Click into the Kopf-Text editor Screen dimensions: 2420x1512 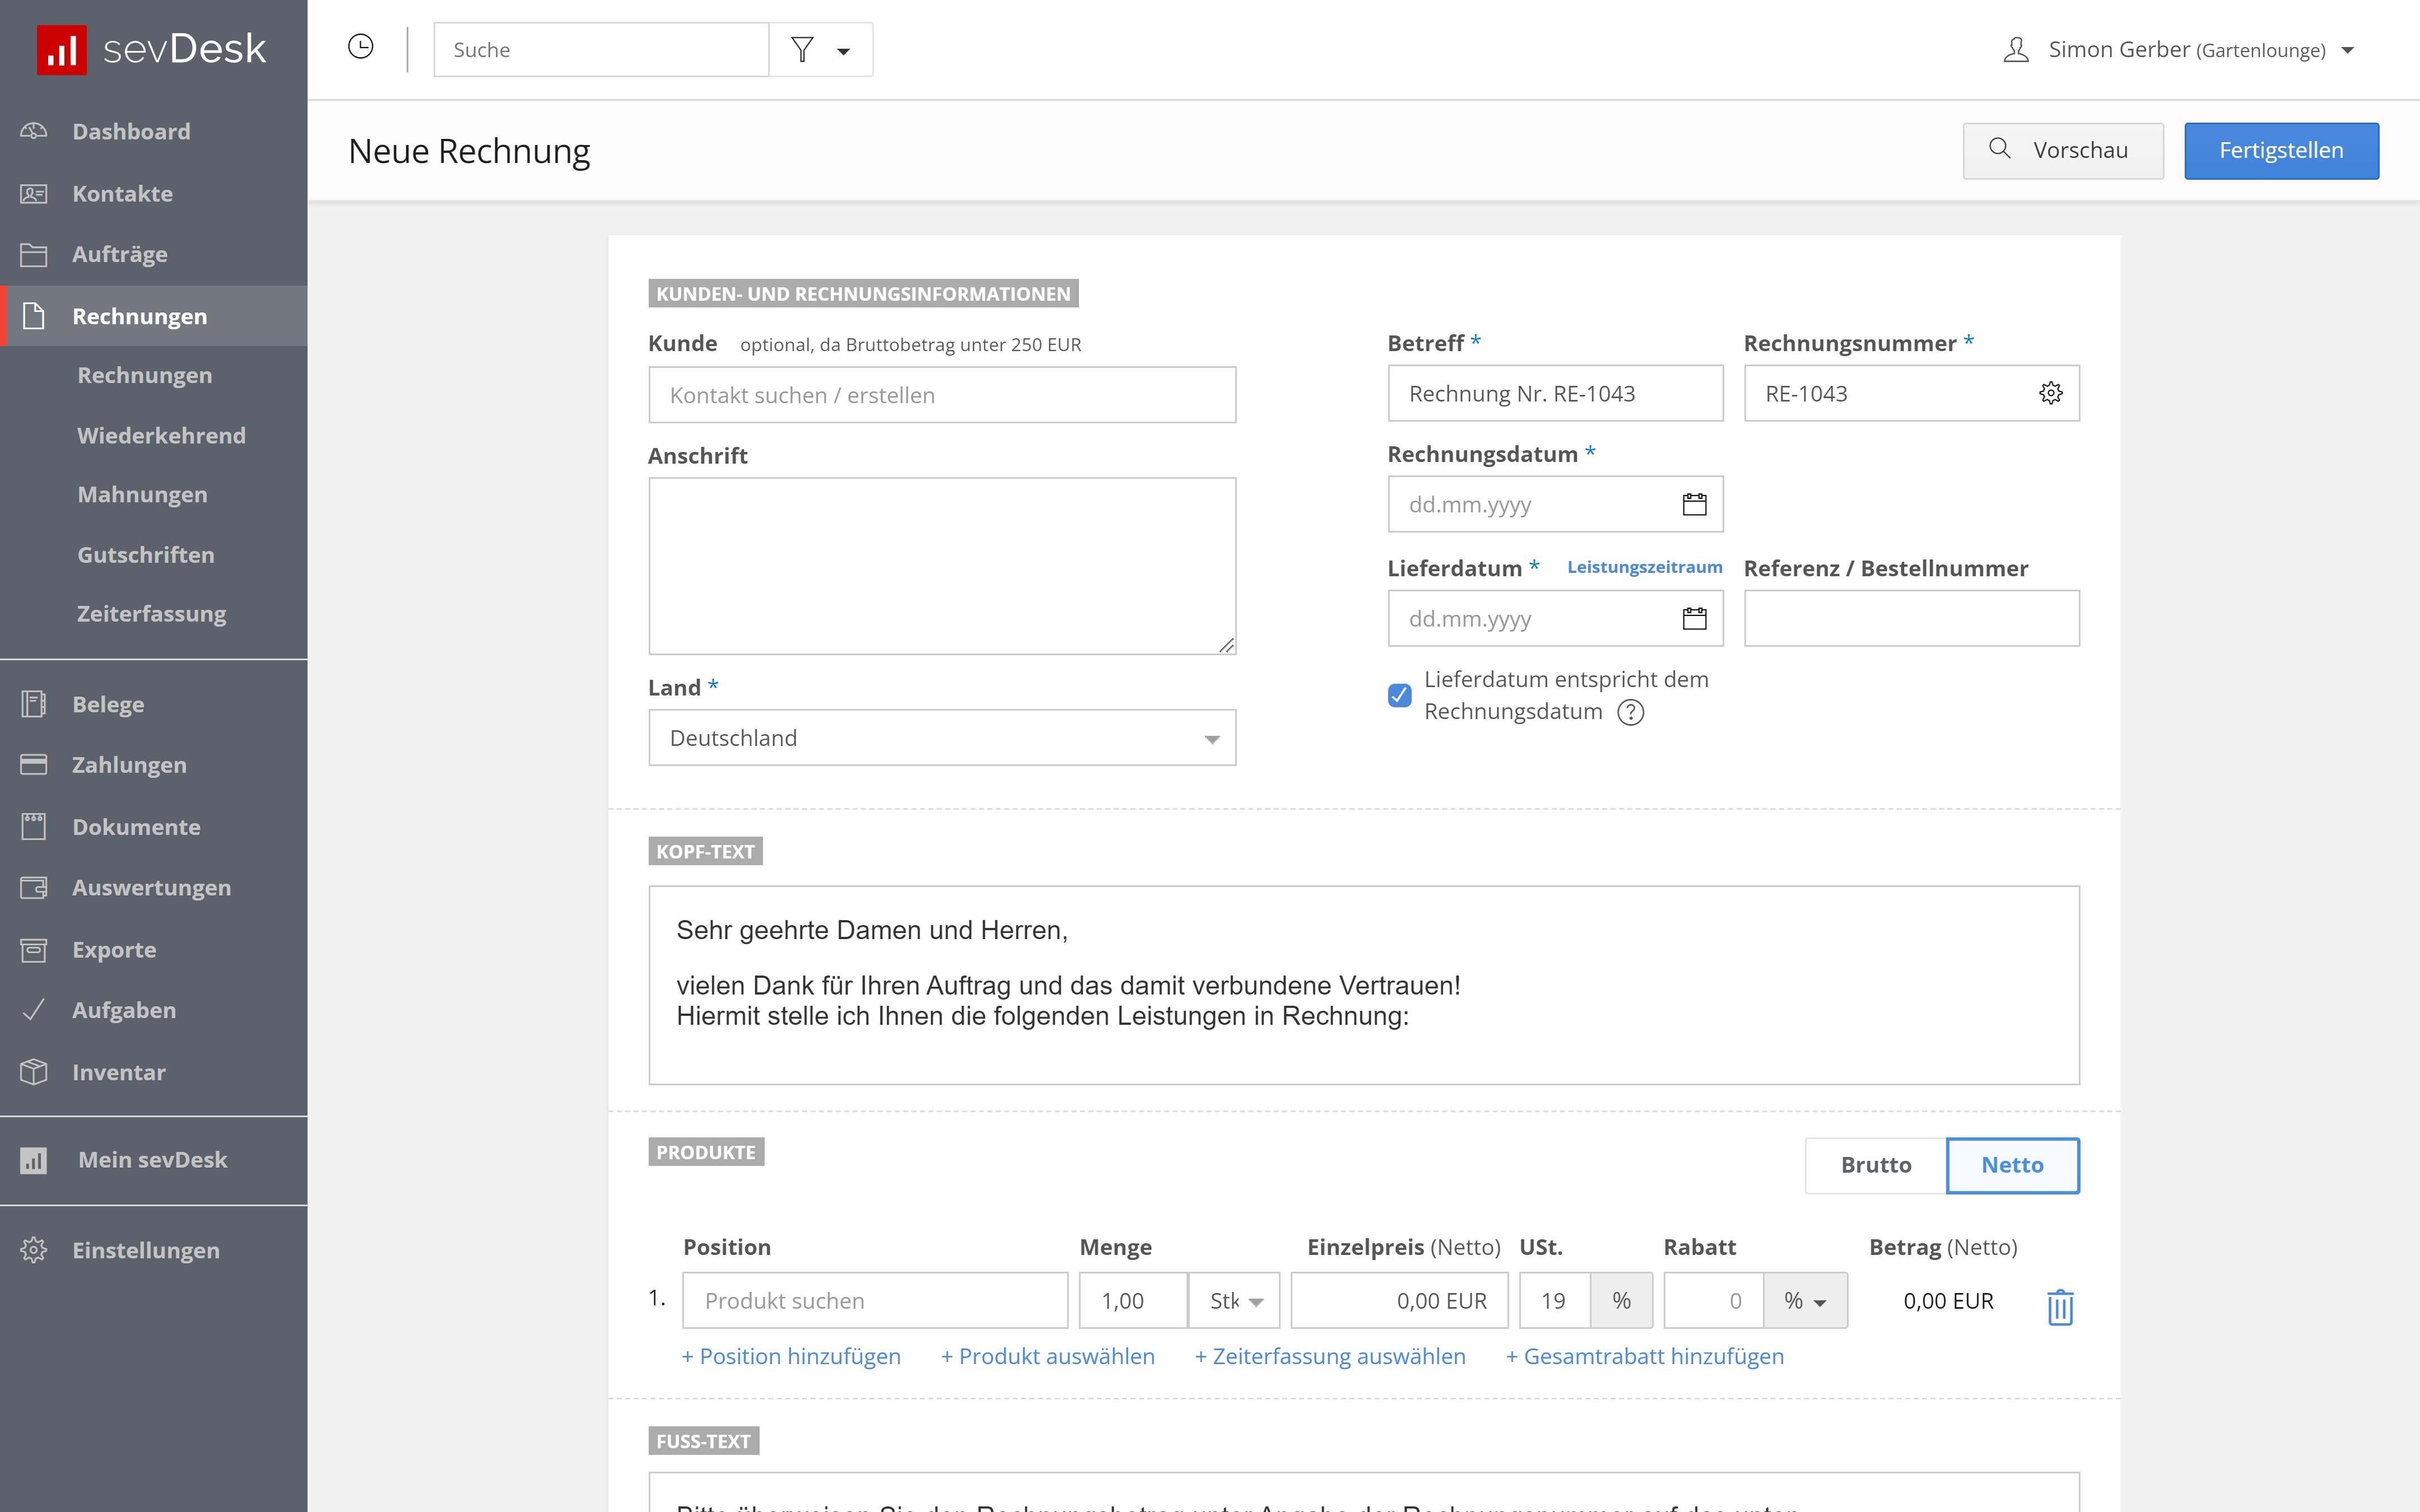(x=1364, y=985)
